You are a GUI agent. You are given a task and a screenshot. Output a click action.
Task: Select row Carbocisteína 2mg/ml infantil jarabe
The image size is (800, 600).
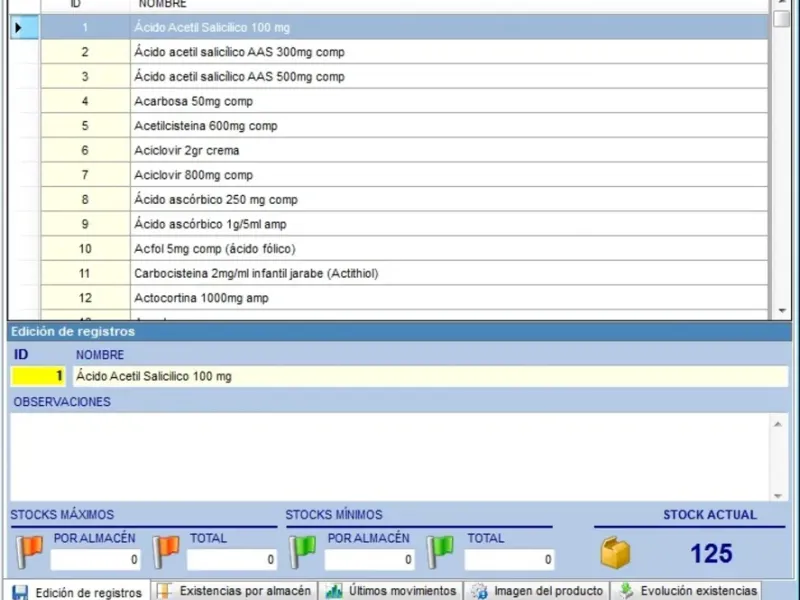tap(449, 273)
